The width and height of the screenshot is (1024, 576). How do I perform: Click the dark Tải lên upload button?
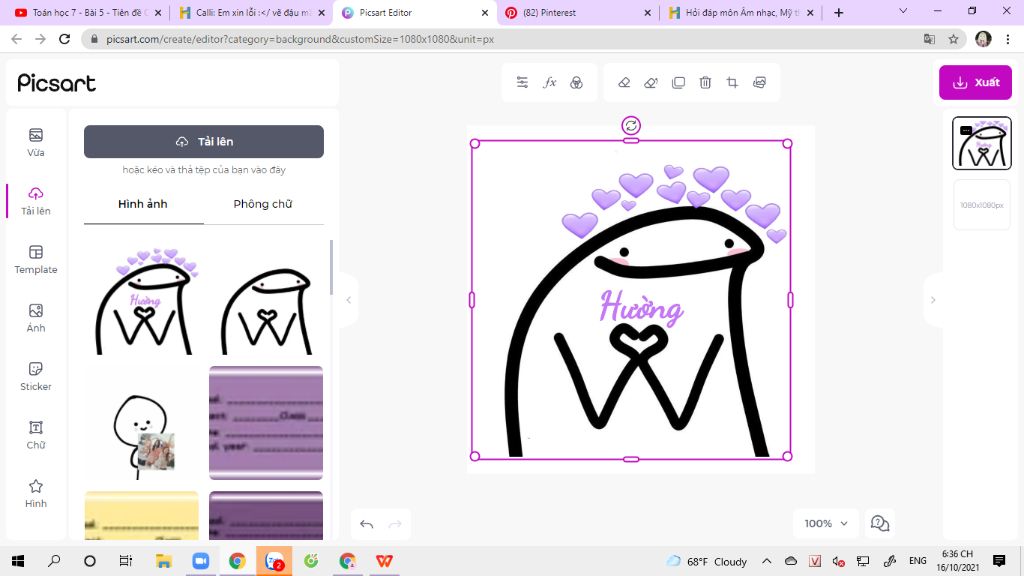204,141
